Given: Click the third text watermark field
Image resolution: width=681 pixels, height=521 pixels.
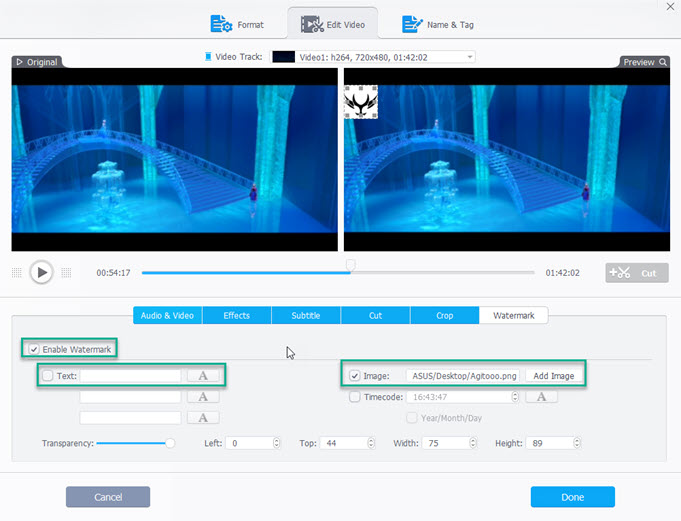Looking at the screenshot, I should coord(130,418).
